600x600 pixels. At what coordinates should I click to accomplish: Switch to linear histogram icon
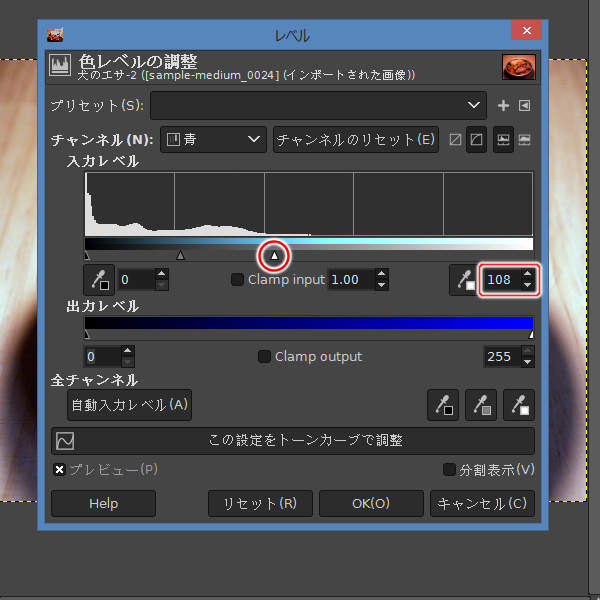503,139
